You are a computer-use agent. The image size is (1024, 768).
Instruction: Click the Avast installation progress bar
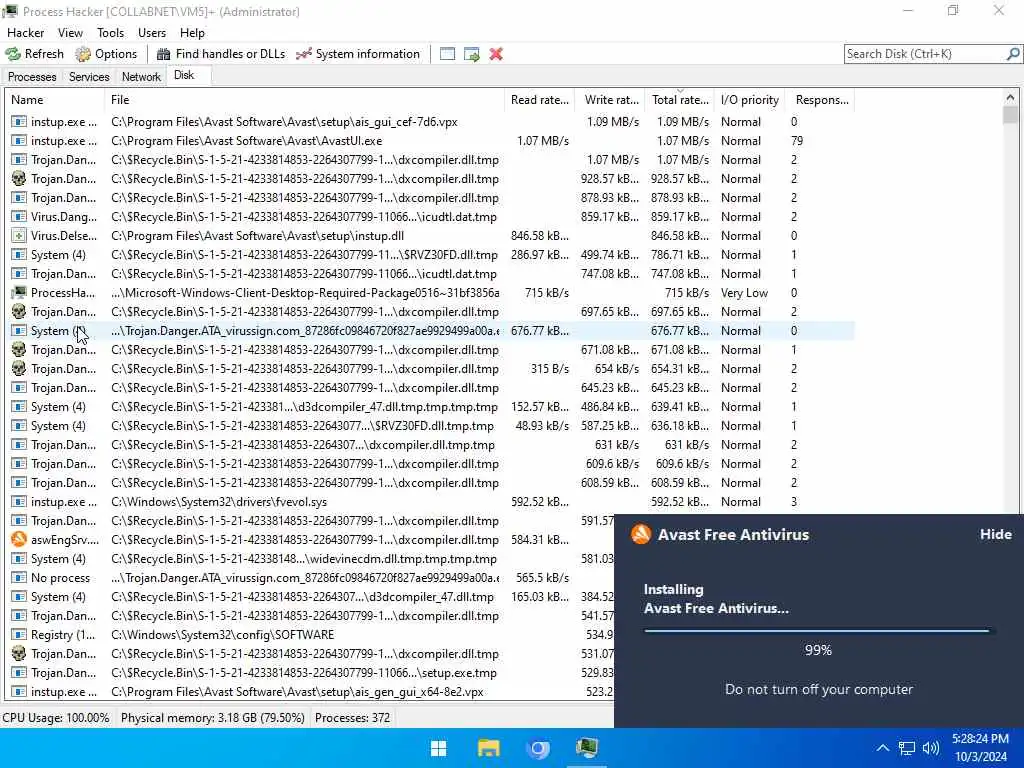coord(817,631)
